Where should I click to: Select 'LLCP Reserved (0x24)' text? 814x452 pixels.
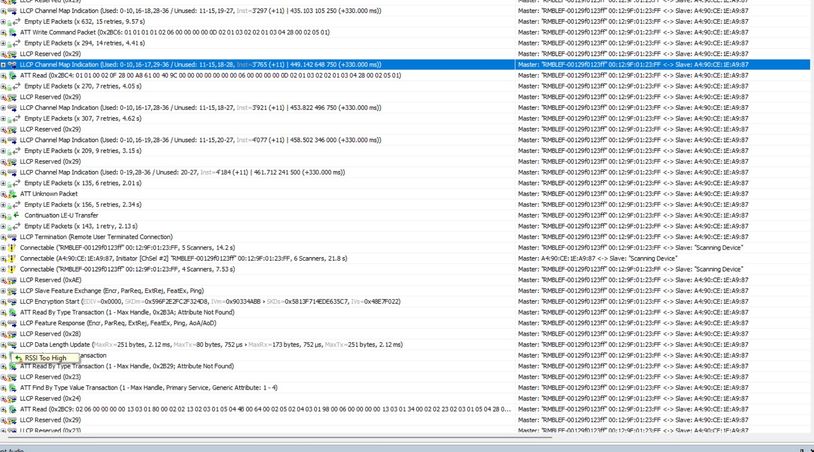click(x=50, y=399)
